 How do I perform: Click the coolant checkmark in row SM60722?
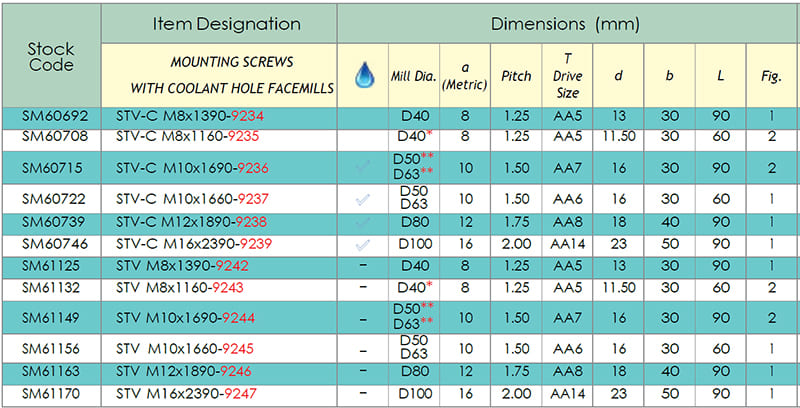(362, 198)
